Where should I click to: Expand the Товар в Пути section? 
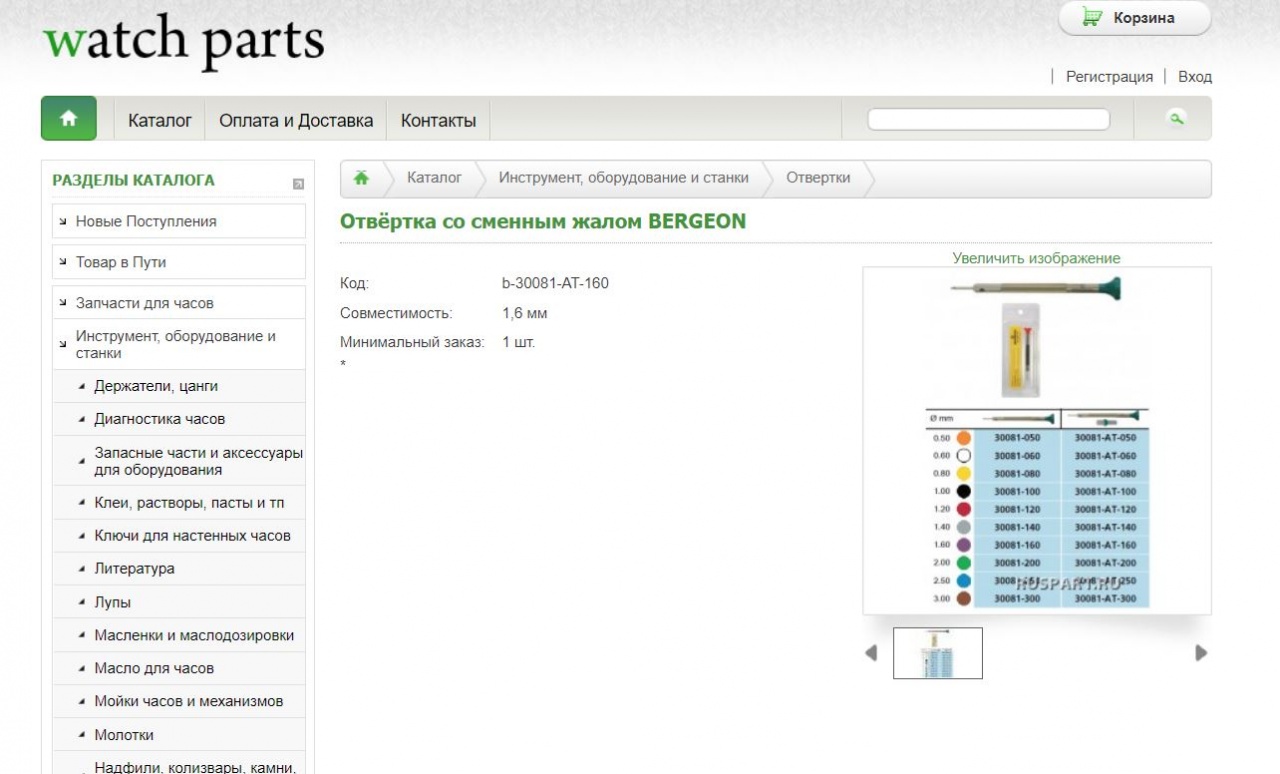pos(179,262)
